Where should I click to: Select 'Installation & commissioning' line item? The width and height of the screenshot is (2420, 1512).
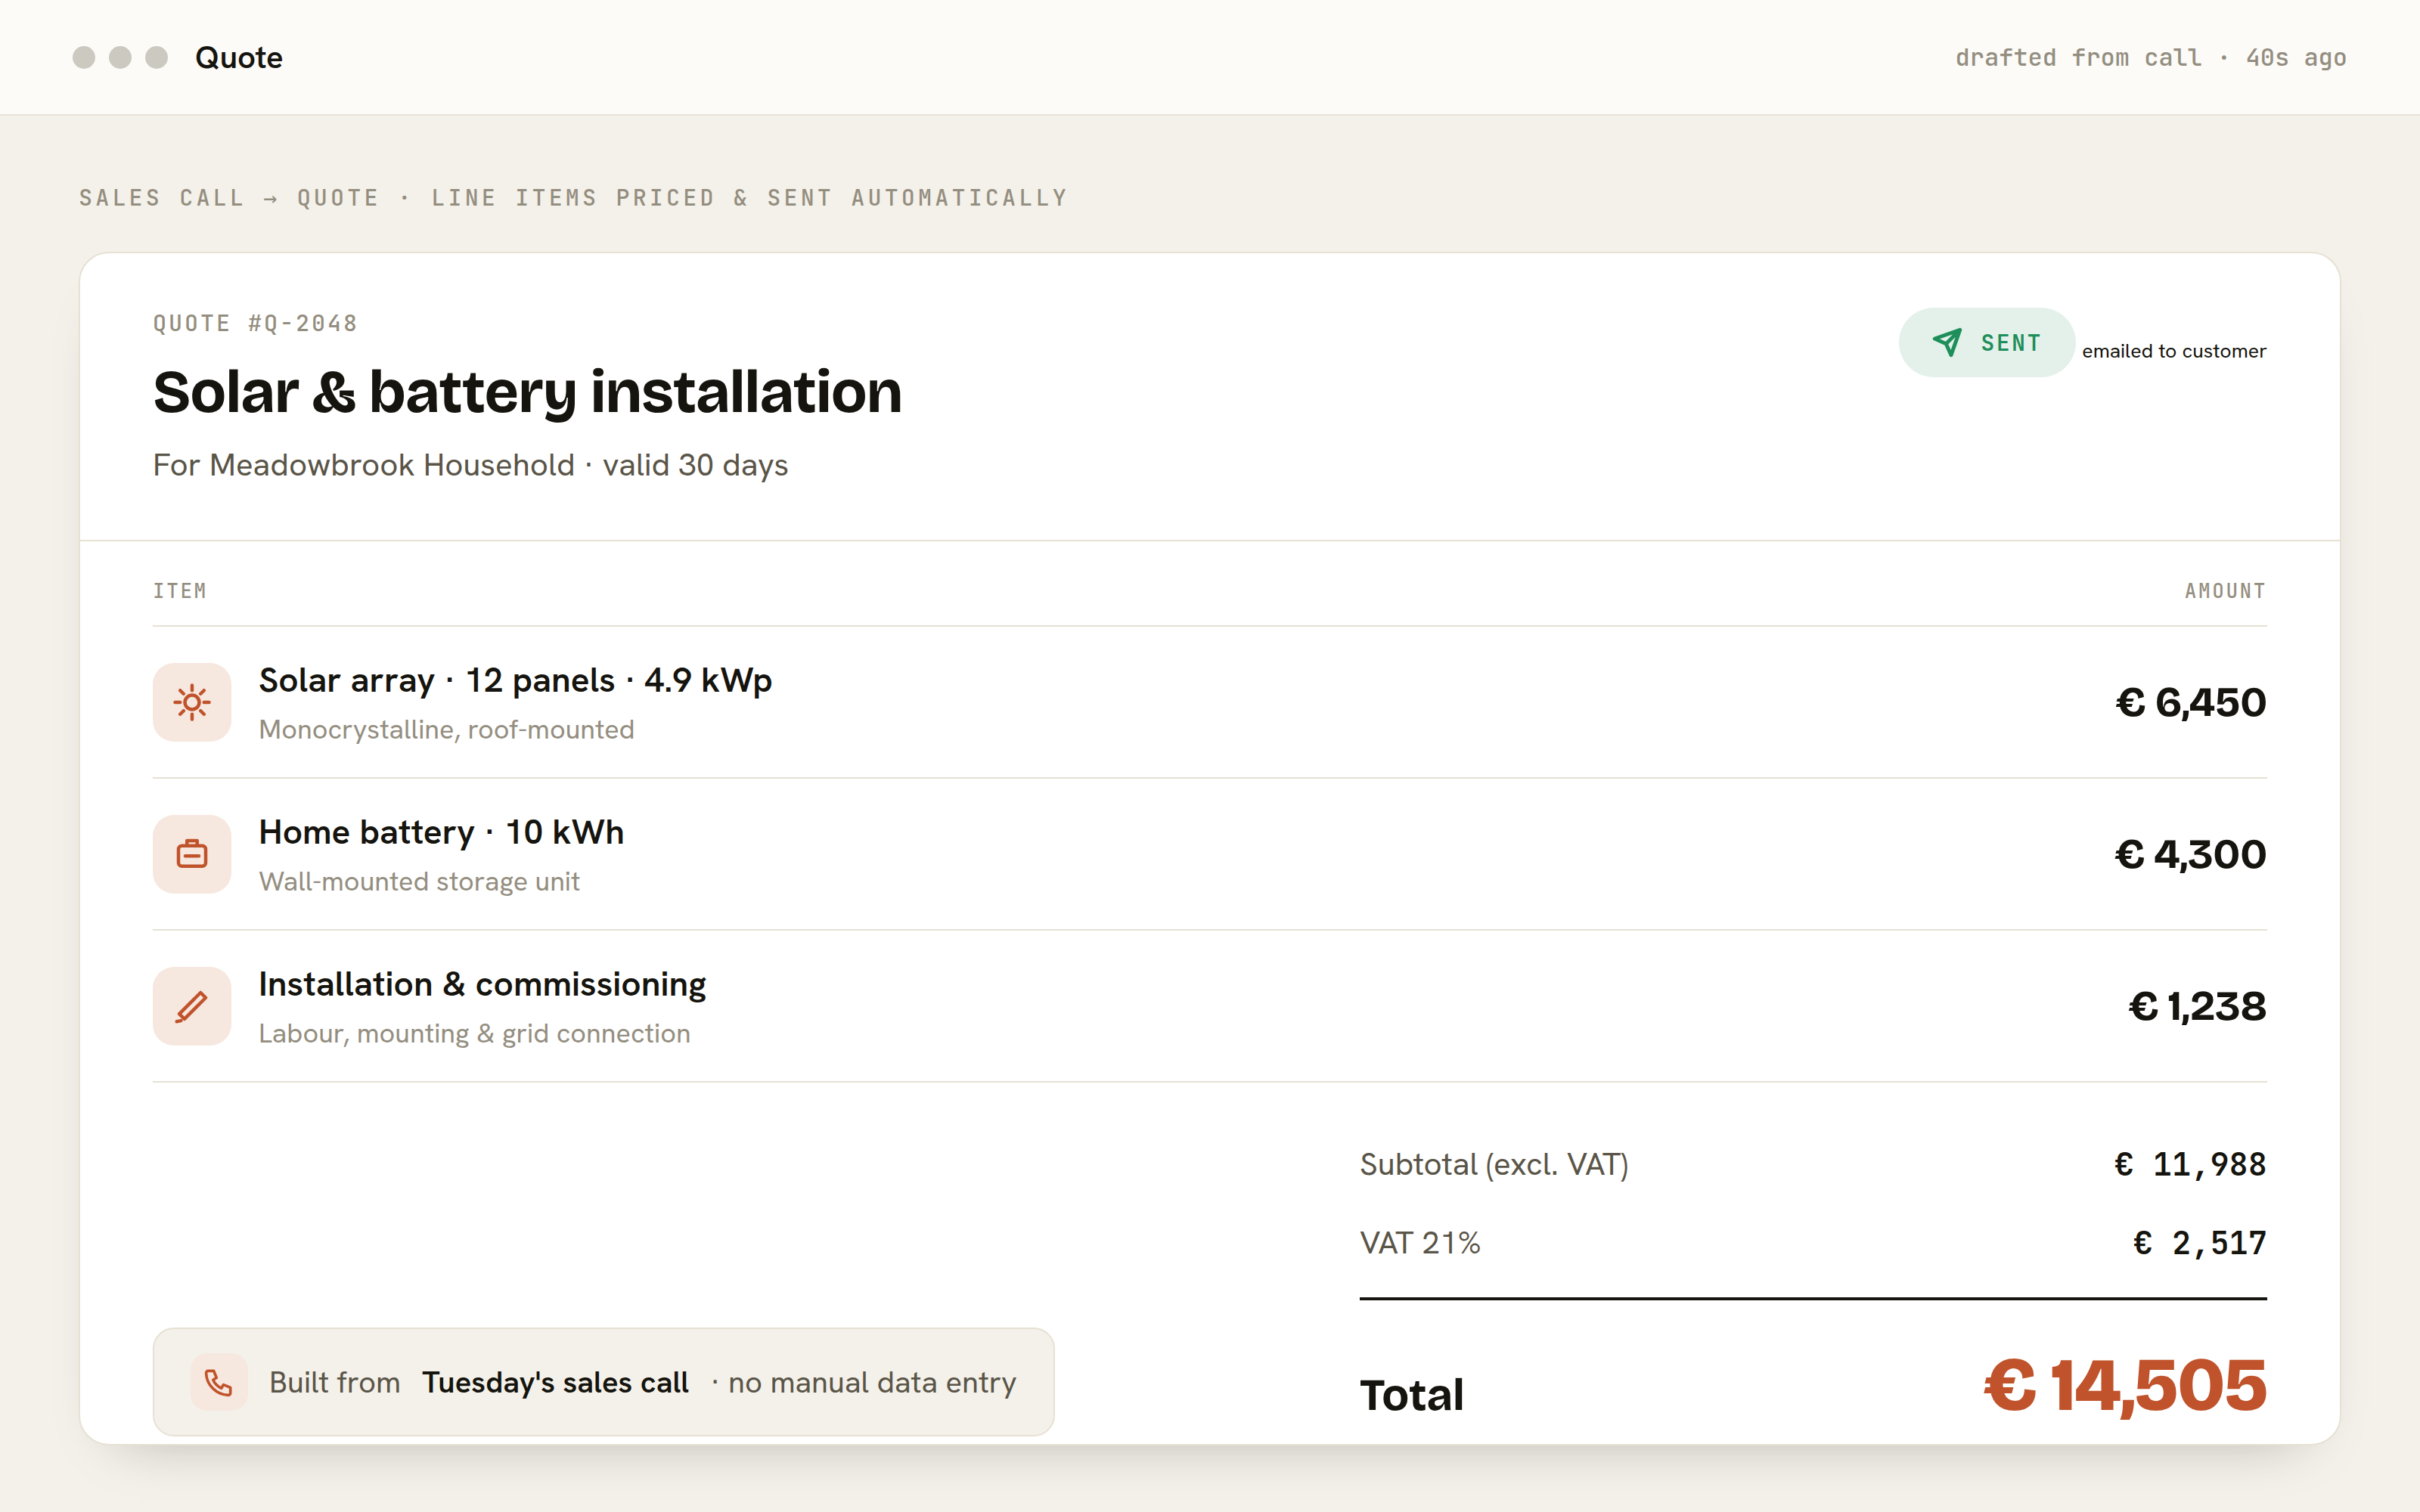[x=482, y=984]
